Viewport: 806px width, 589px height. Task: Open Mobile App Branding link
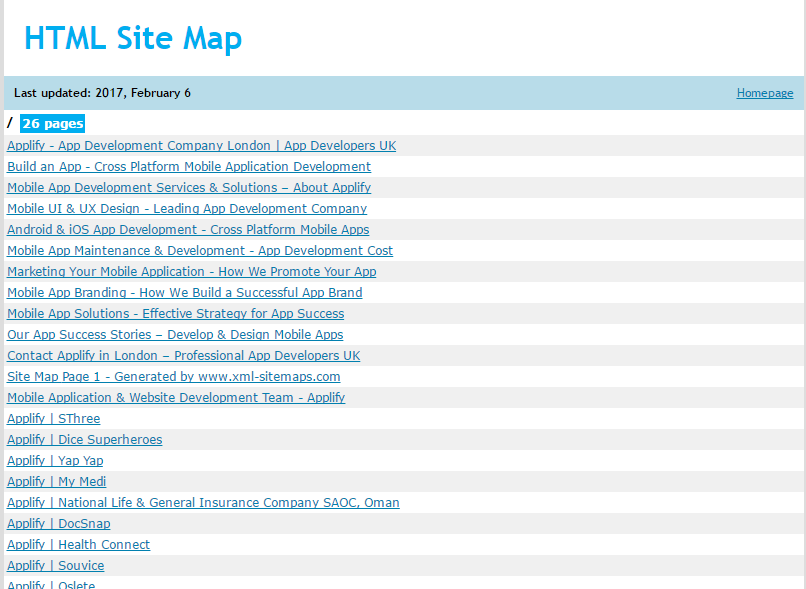pos(185,293)
